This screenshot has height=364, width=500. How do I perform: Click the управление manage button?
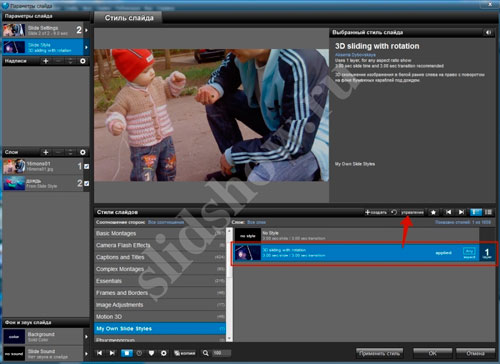(x=412, y=212)
